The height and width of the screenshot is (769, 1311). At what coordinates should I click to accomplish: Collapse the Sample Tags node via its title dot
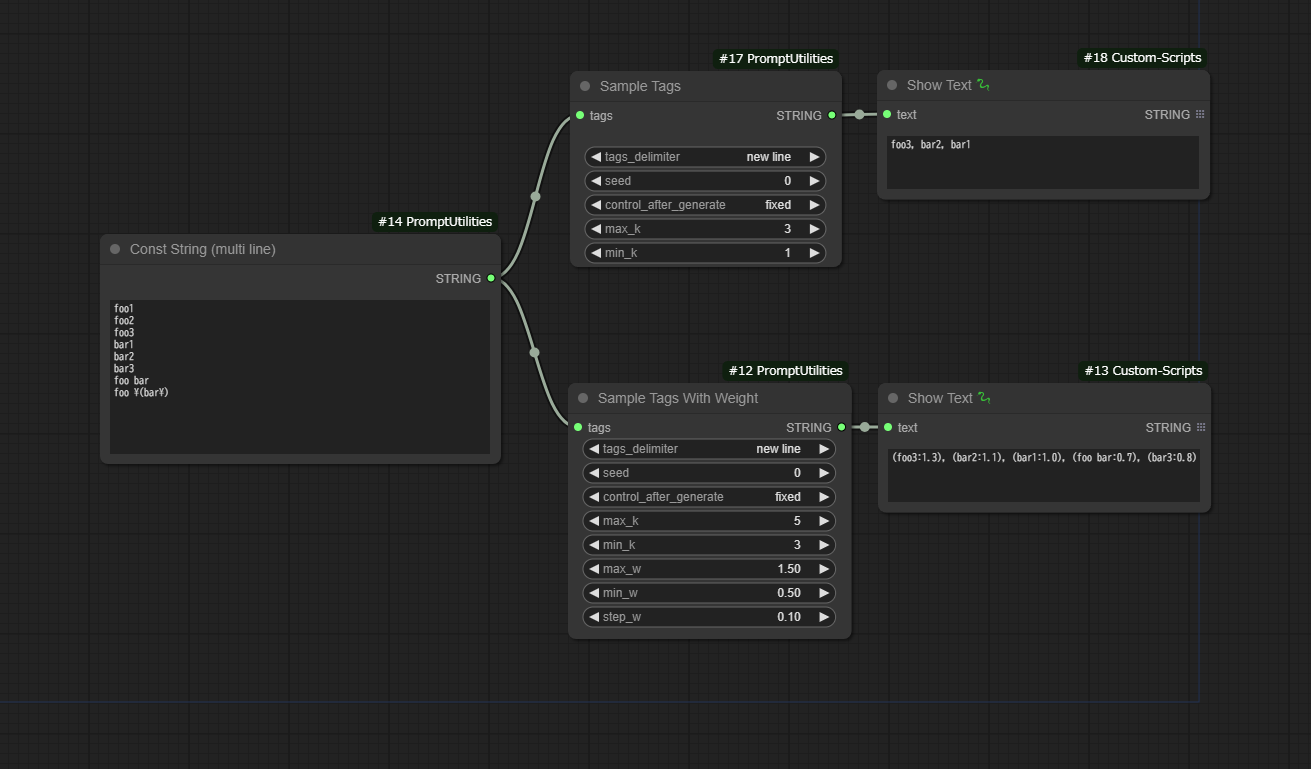[x=585, y=86]
